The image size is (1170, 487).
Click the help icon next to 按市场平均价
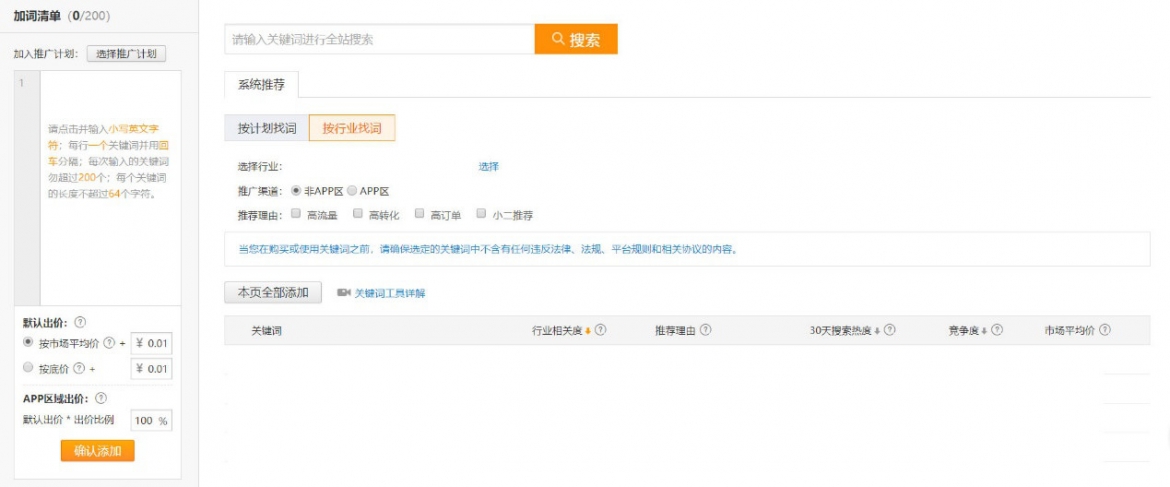(109, 343)
